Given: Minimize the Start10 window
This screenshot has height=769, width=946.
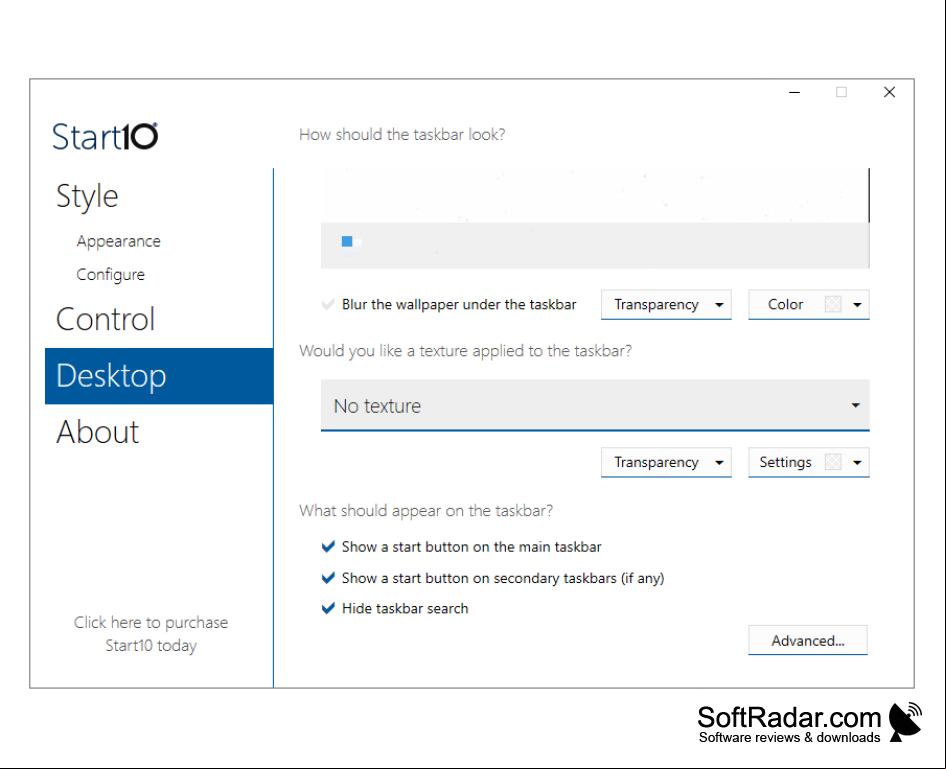Looking at the screenshot, I should click(x=794, y=92).
